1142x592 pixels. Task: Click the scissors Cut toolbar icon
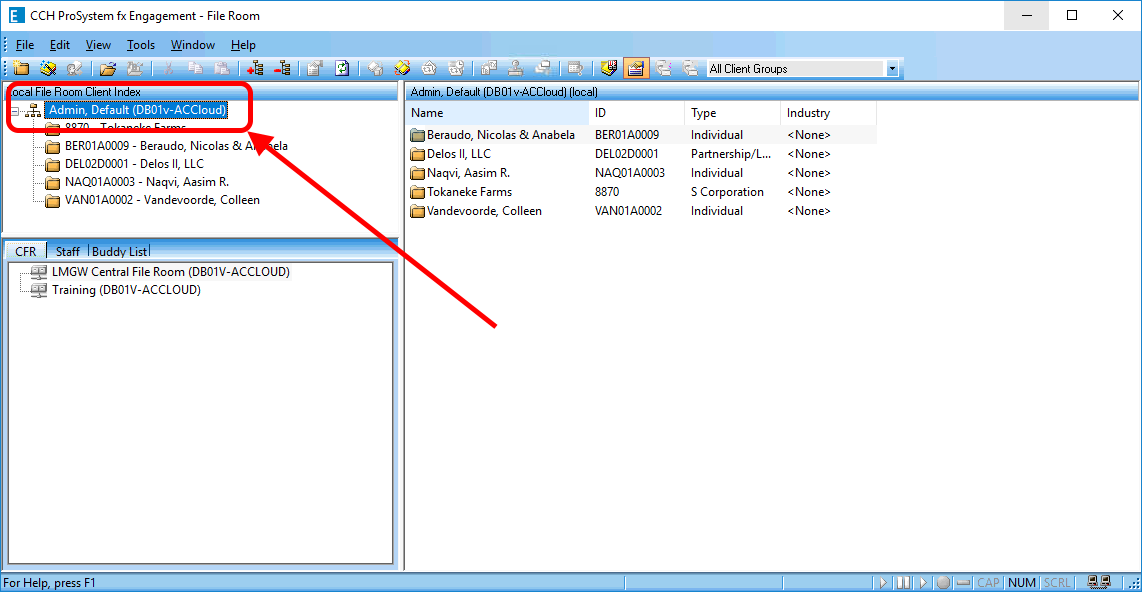168,68
